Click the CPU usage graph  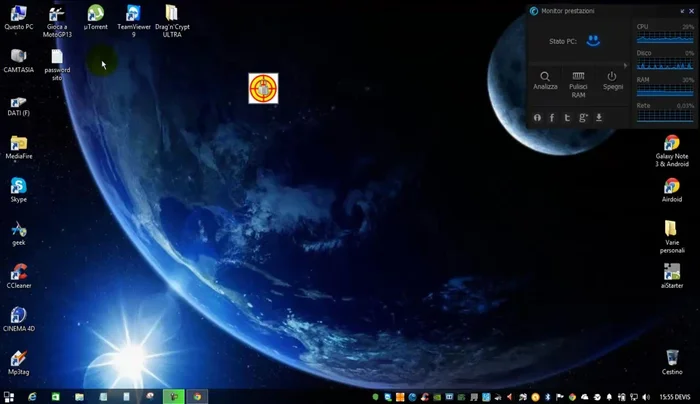665,38
